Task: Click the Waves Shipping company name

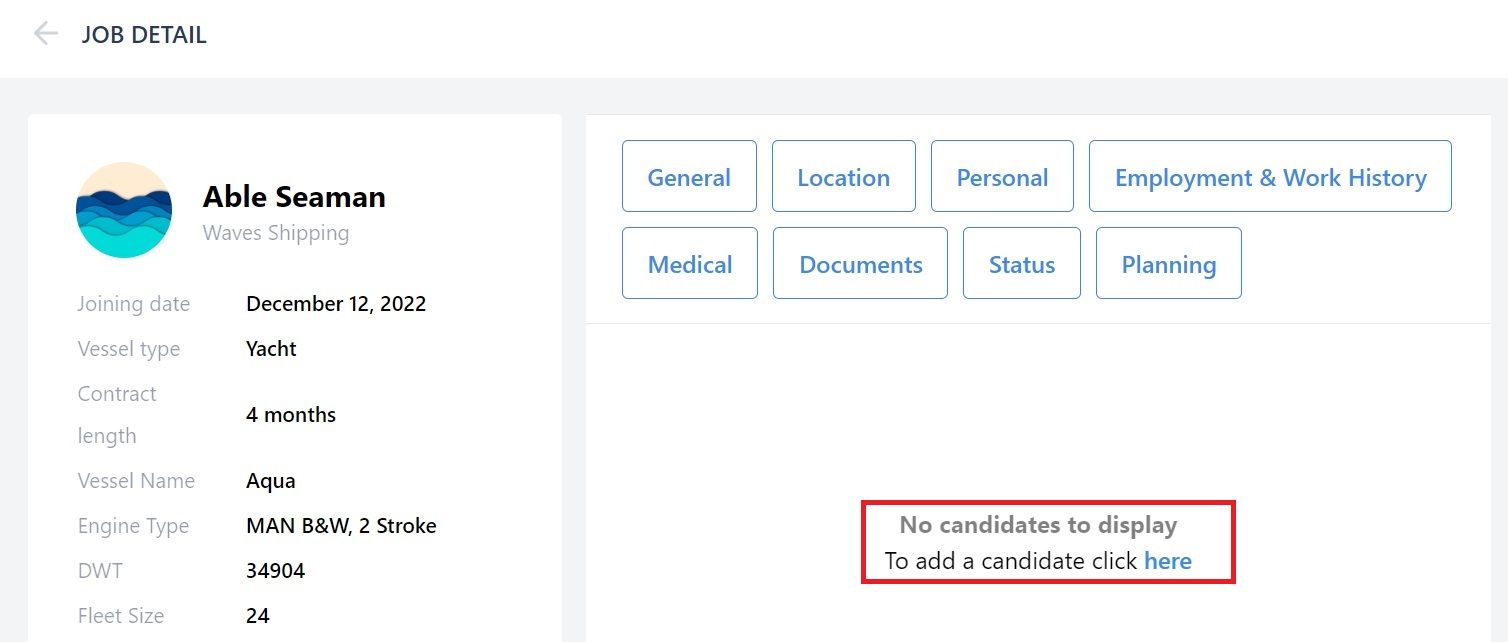Action: click(276, 233)
